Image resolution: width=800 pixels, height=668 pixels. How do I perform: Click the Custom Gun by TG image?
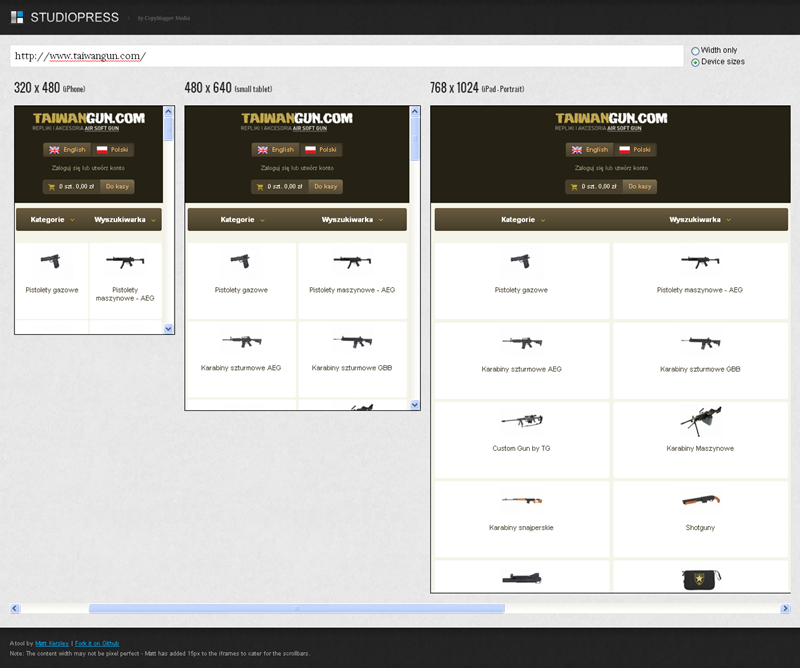tap(521, 420)
